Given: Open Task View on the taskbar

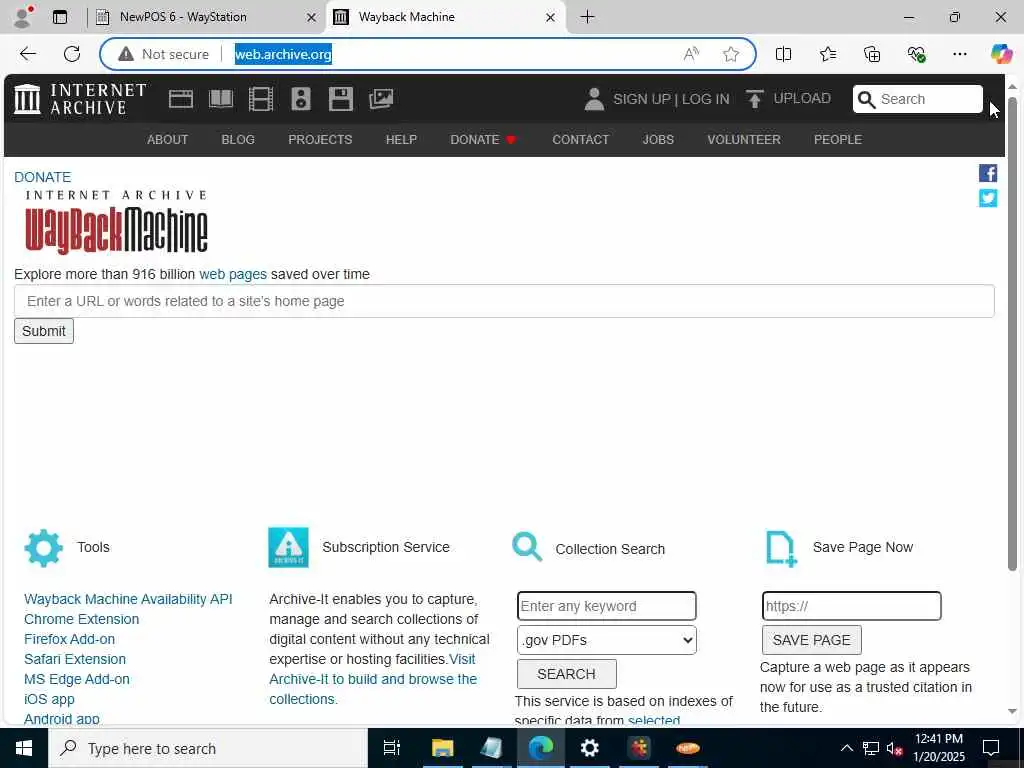Looking at the screenshot, I should point(392,748).
